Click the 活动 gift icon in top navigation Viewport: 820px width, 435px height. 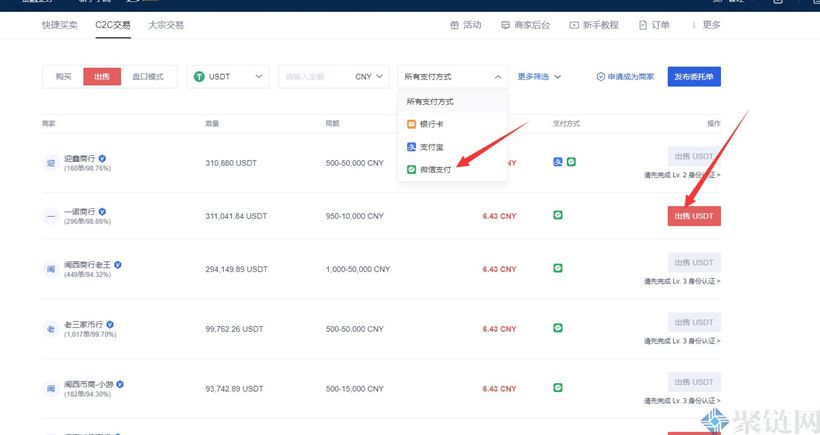coord(455,25)
